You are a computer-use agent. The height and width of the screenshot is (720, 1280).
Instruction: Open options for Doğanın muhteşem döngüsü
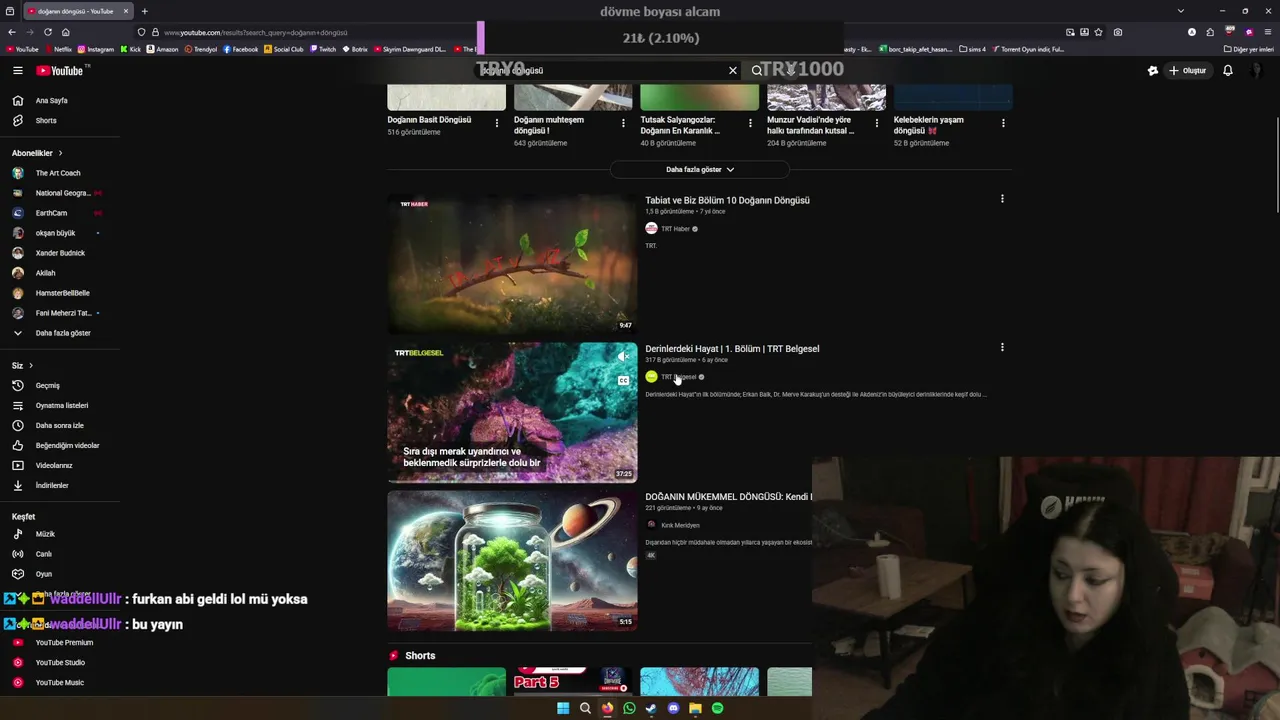click(x=623, y=123)
